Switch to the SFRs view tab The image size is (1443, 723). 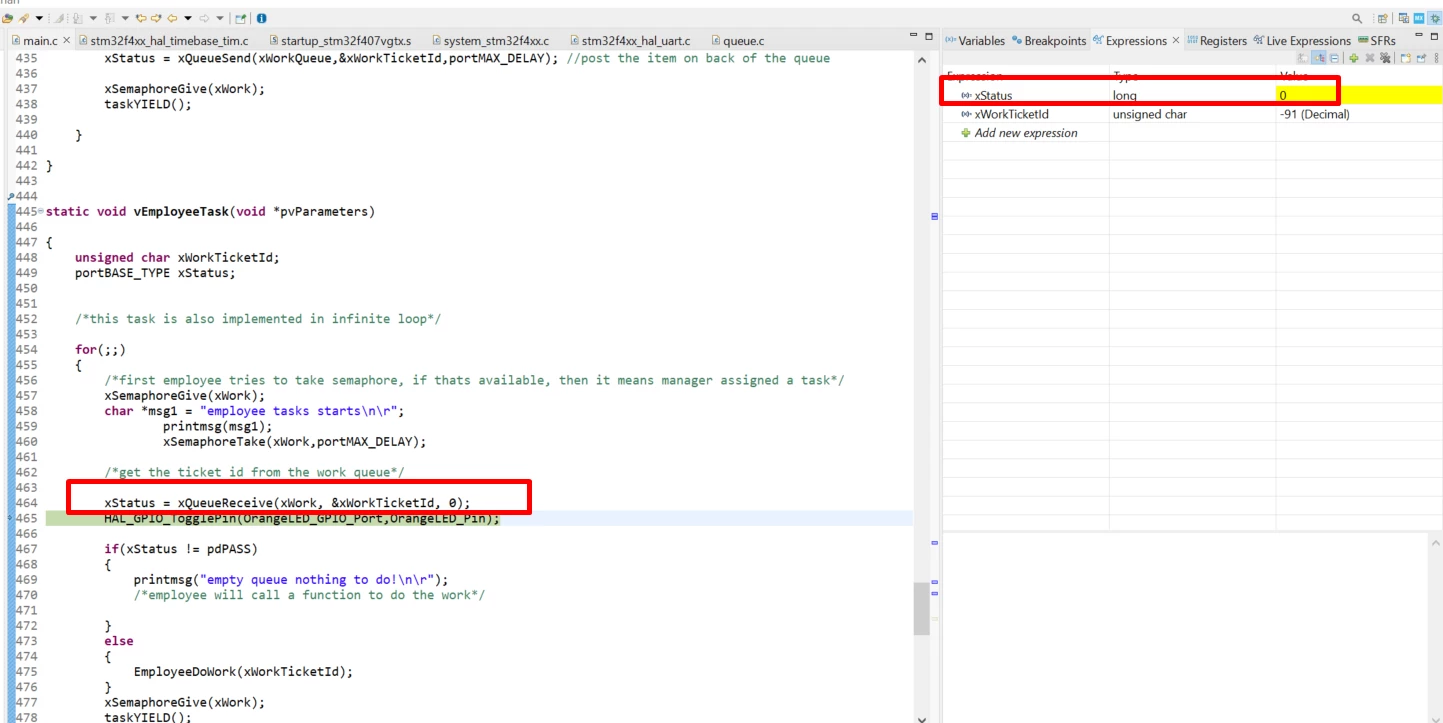(1377, 41)
